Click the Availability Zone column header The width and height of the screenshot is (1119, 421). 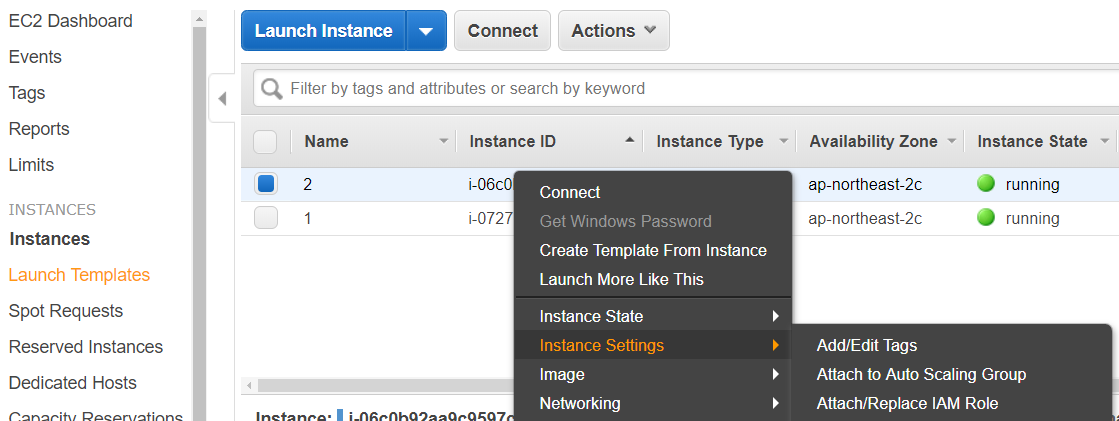click(873, 141)
